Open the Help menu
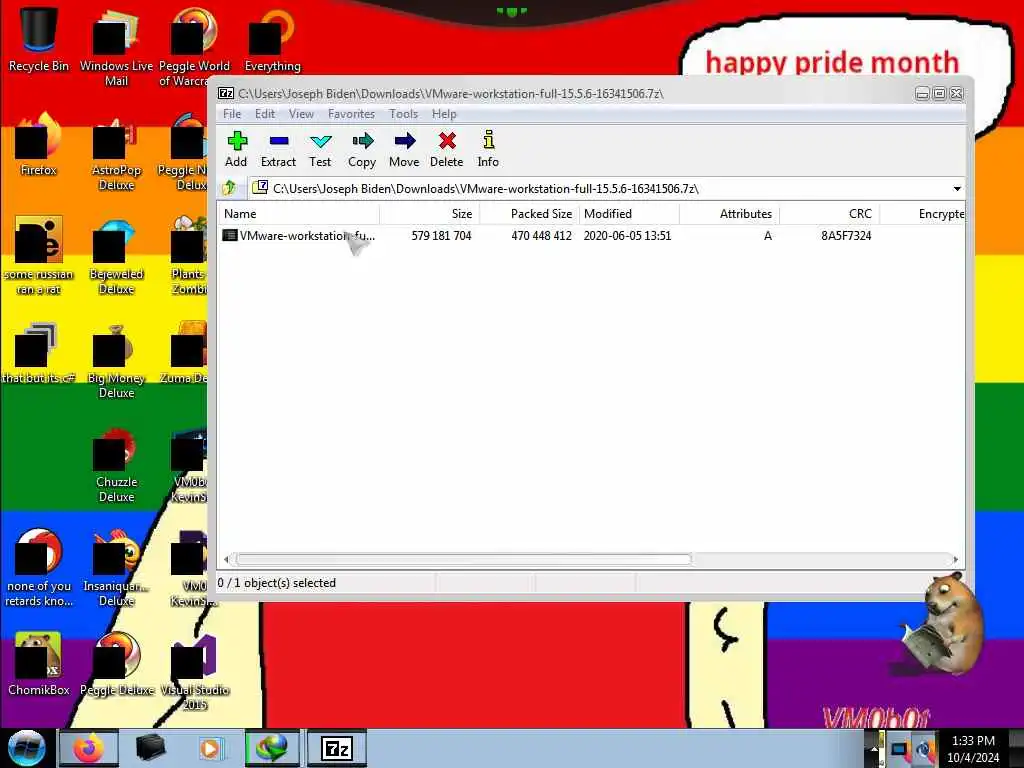Viewport: 1024px width, 768px height. click(x=444, y=114)
